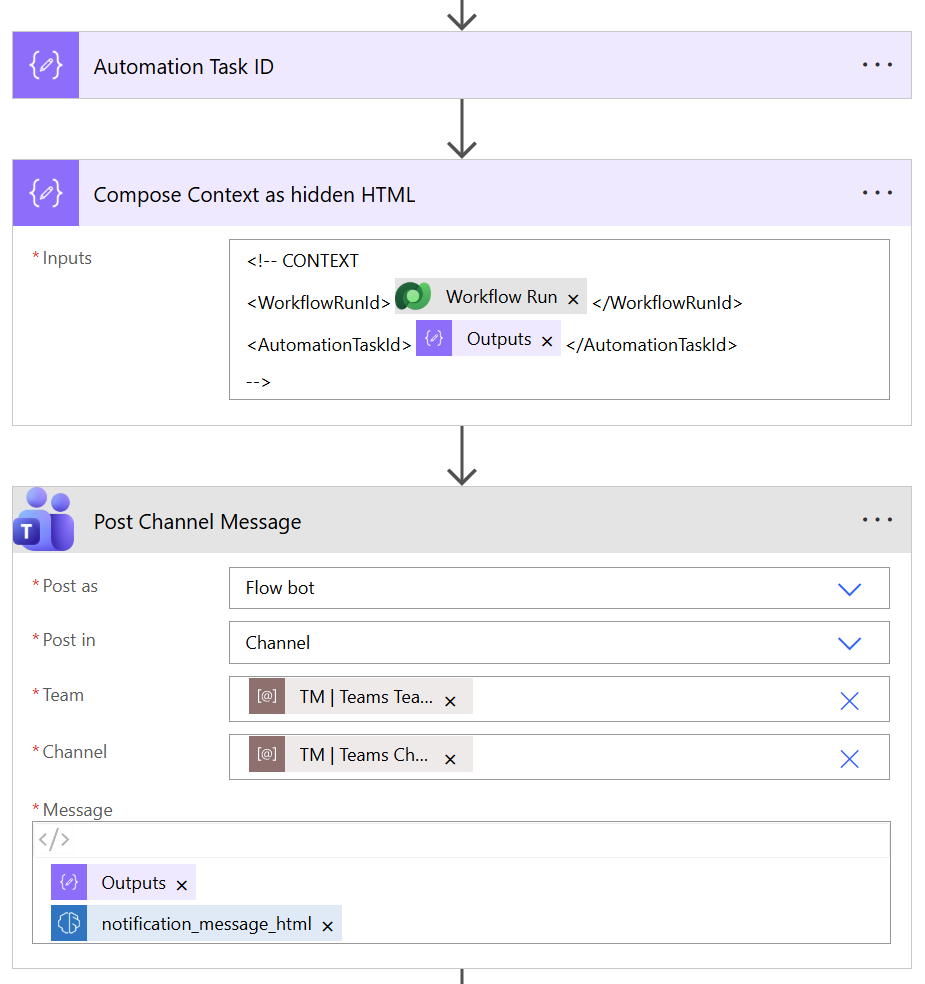Image resolution: width=925 pixels, height=984 pixels.
Task: Clear the Channel field selection
Action: 849,757
